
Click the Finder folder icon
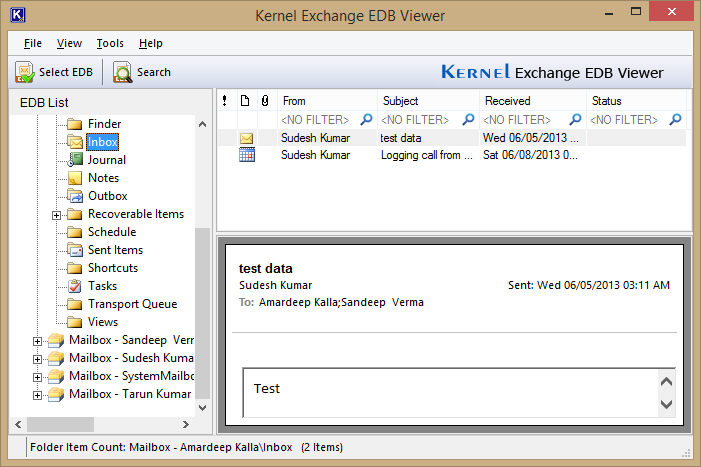(x=75, y=124)
